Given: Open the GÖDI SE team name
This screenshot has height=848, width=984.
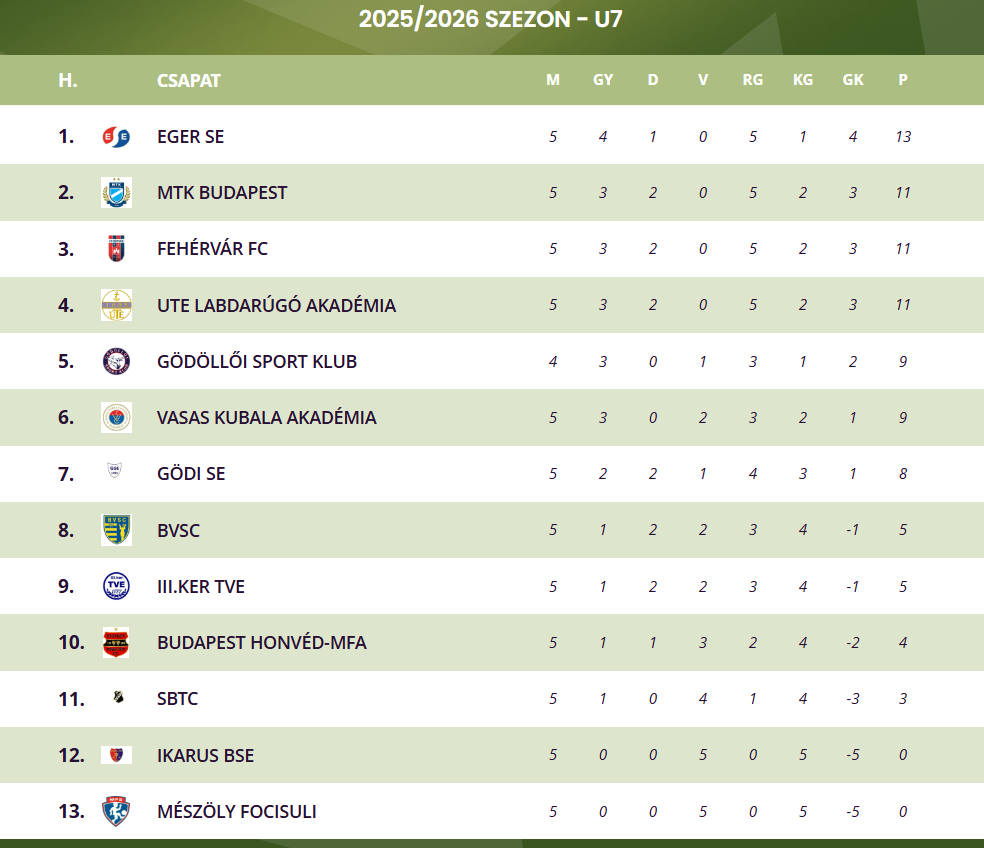Looking at the screenshot, I should (191, 474).
